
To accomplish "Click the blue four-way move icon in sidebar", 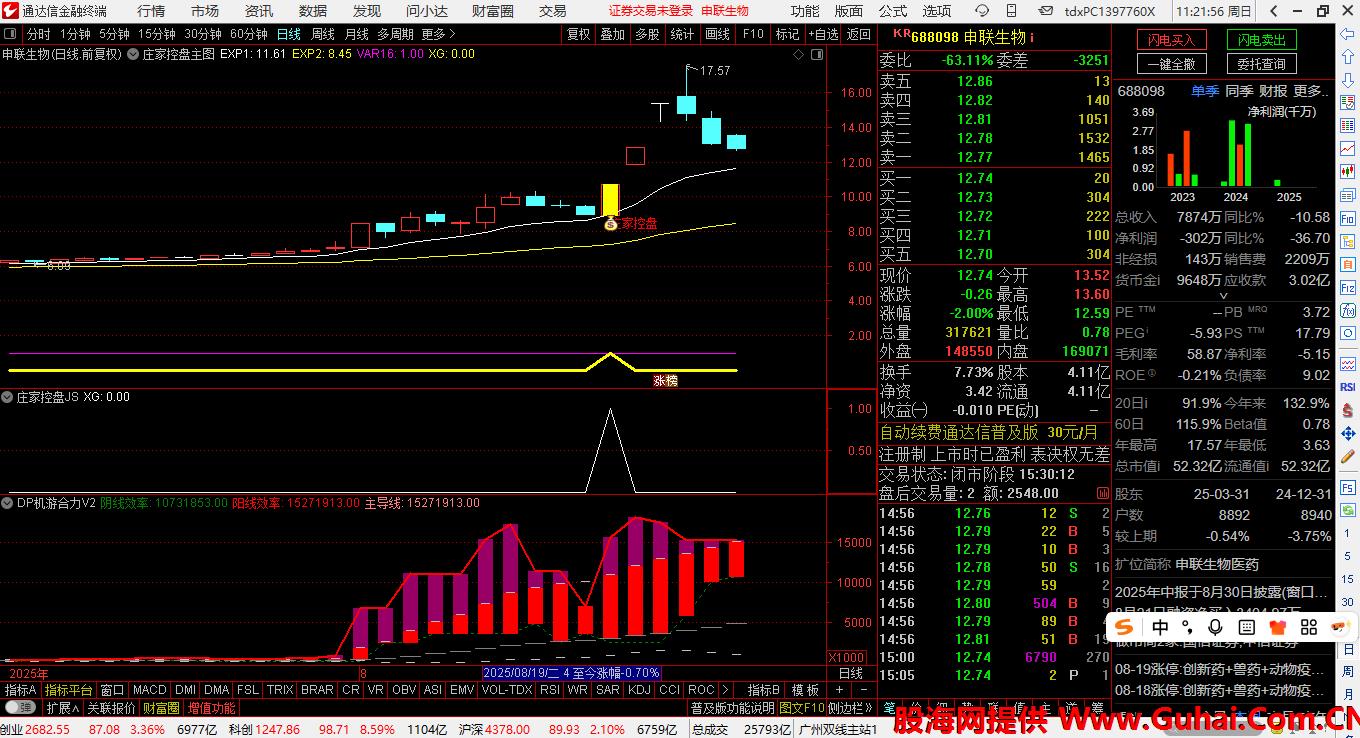I will tap(1347, 434).
